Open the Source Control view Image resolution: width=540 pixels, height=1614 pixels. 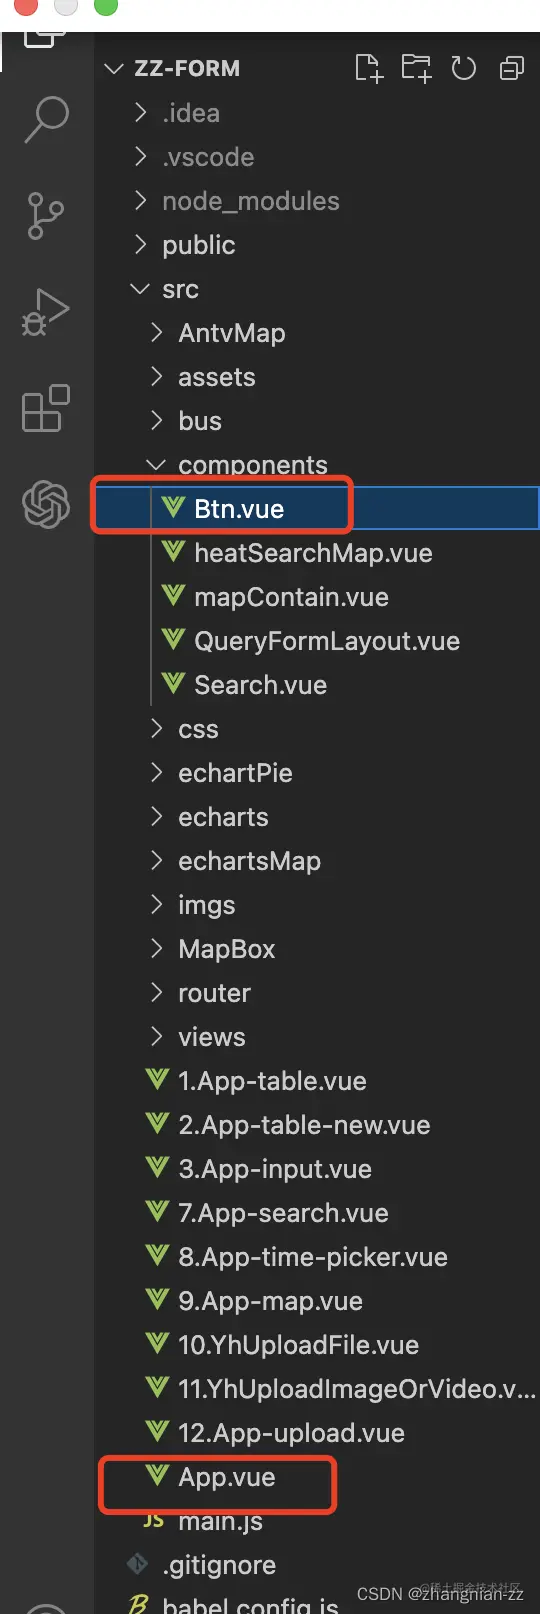coord(46,215)
